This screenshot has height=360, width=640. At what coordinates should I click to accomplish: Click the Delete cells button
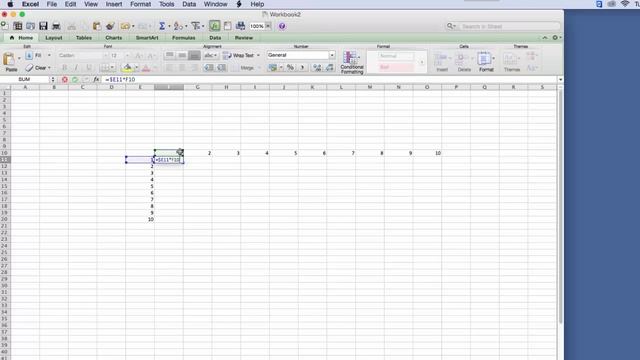464,62
